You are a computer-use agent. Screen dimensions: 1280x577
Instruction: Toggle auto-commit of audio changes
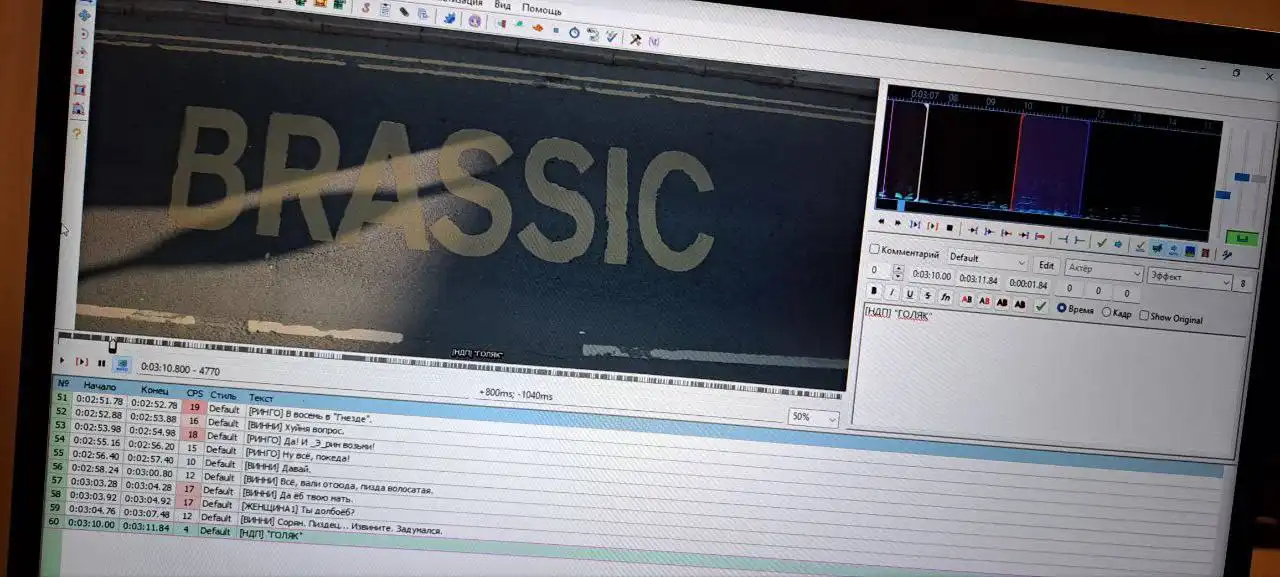click(x=1140, y=247)
